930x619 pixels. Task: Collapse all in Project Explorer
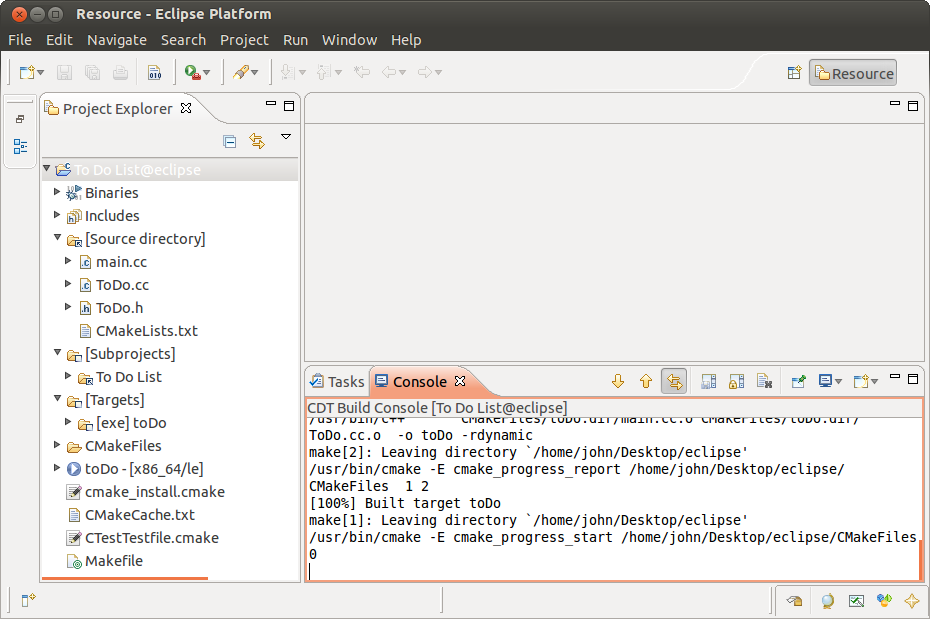pyautogui.click(x=230, y=141)
